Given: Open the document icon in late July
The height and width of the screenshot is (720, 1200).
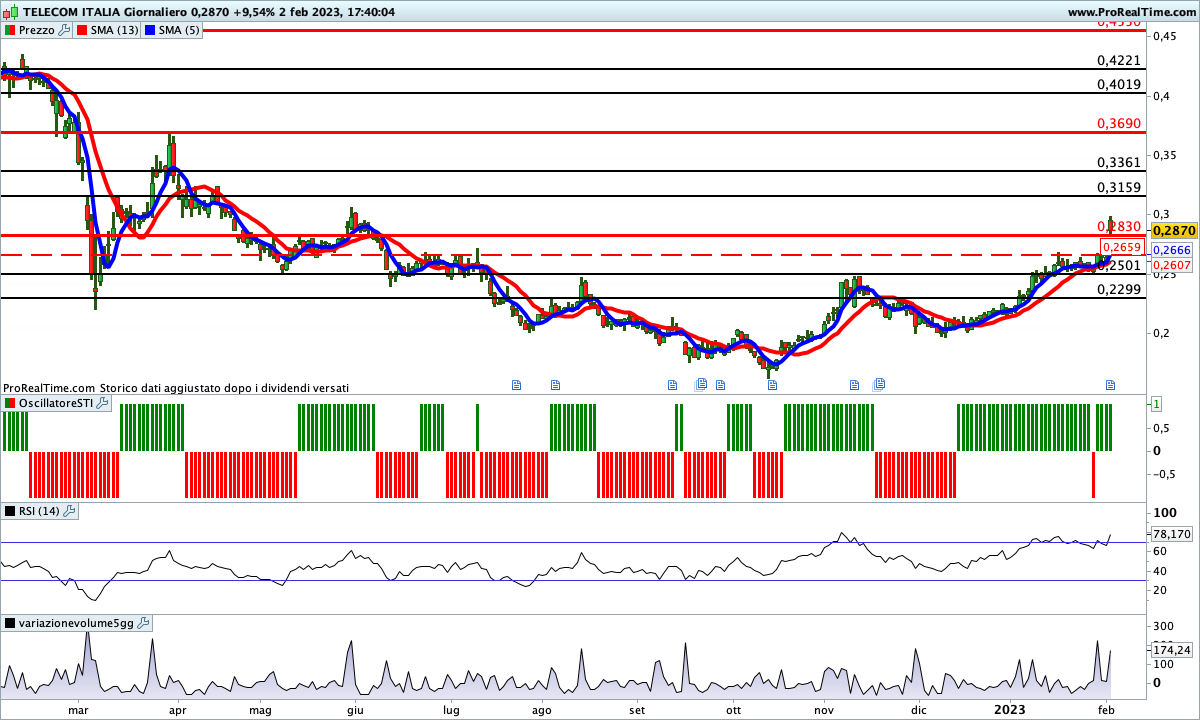Looking at the screenshot, I should click(x=516, y=384).
